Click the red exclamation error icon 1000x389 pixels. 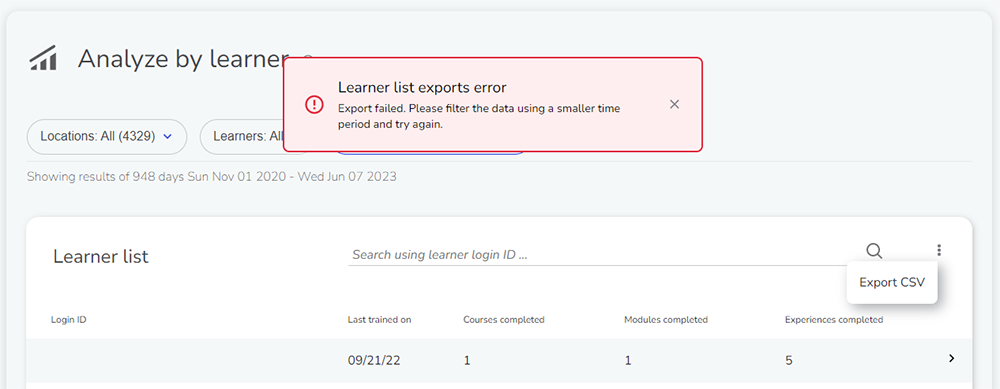[x=314, y=105]
